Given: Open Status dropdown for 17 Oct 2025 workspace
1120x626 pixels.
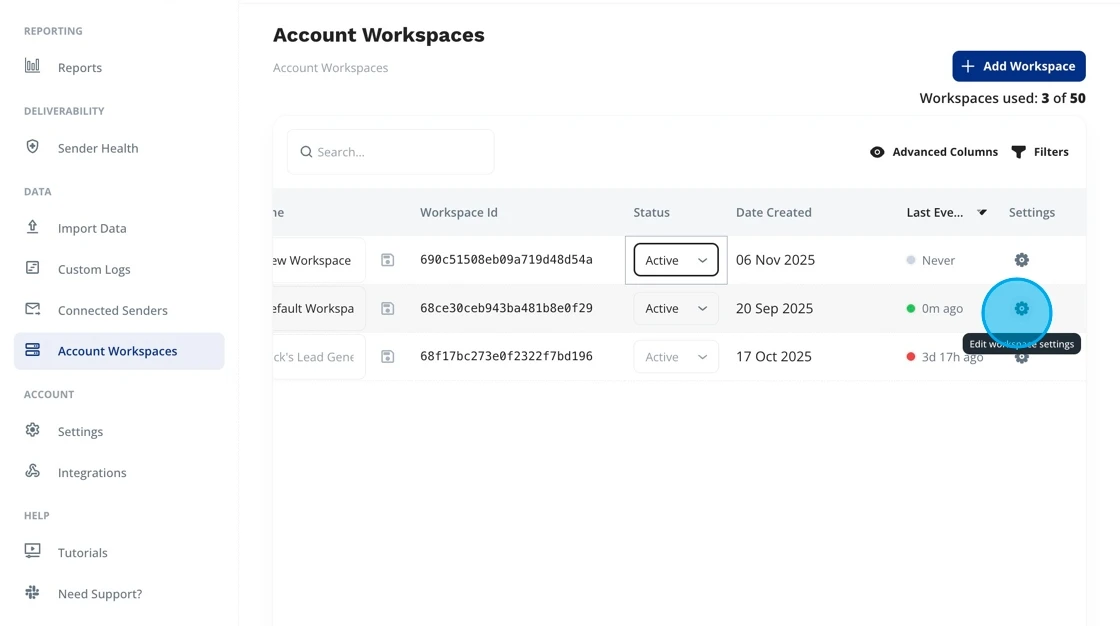Looking at the screenshot, I should pos(676,357).
